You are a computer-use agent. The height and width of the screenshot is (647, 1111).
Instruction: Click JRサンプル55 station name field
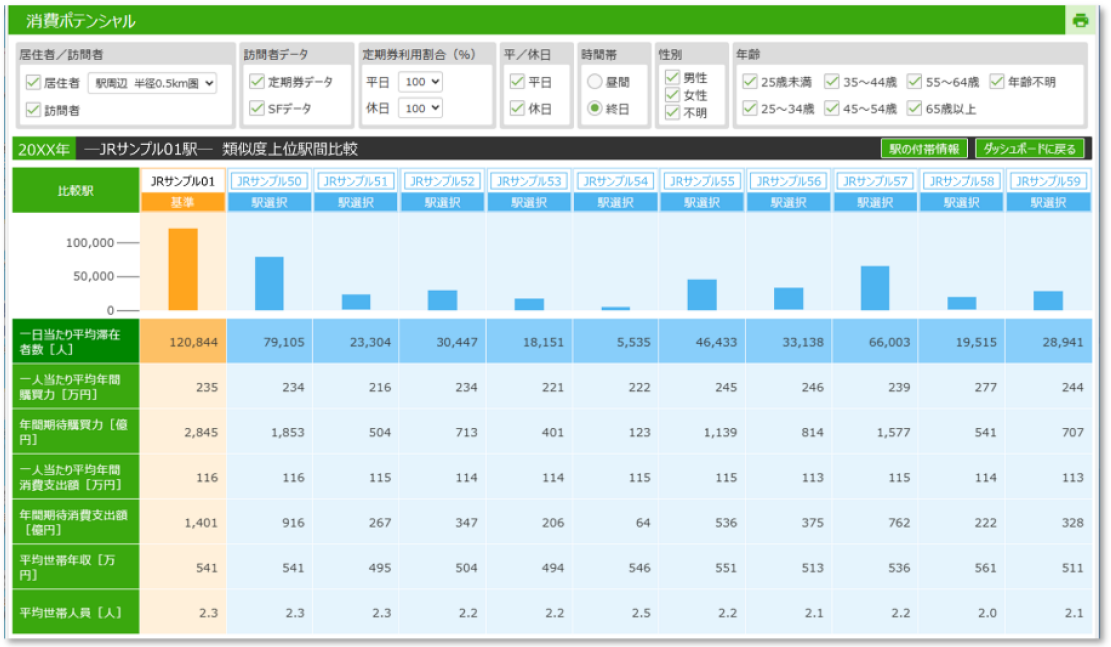[702, 181]
